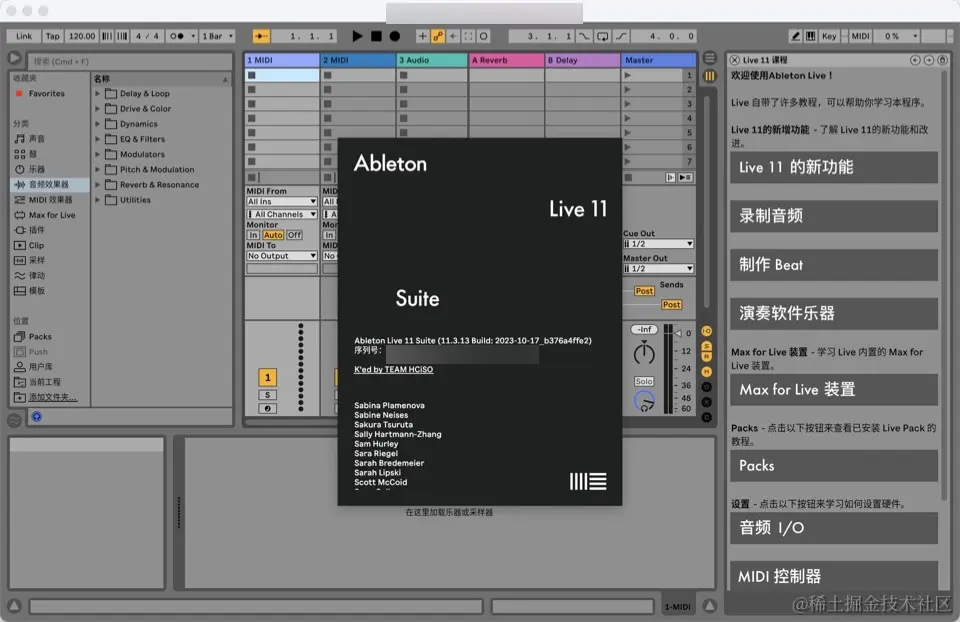Open the Cue Out dropdown
The height and width of the screenshot is (622, 960).
pyautogui.click(x=658, y=244)
